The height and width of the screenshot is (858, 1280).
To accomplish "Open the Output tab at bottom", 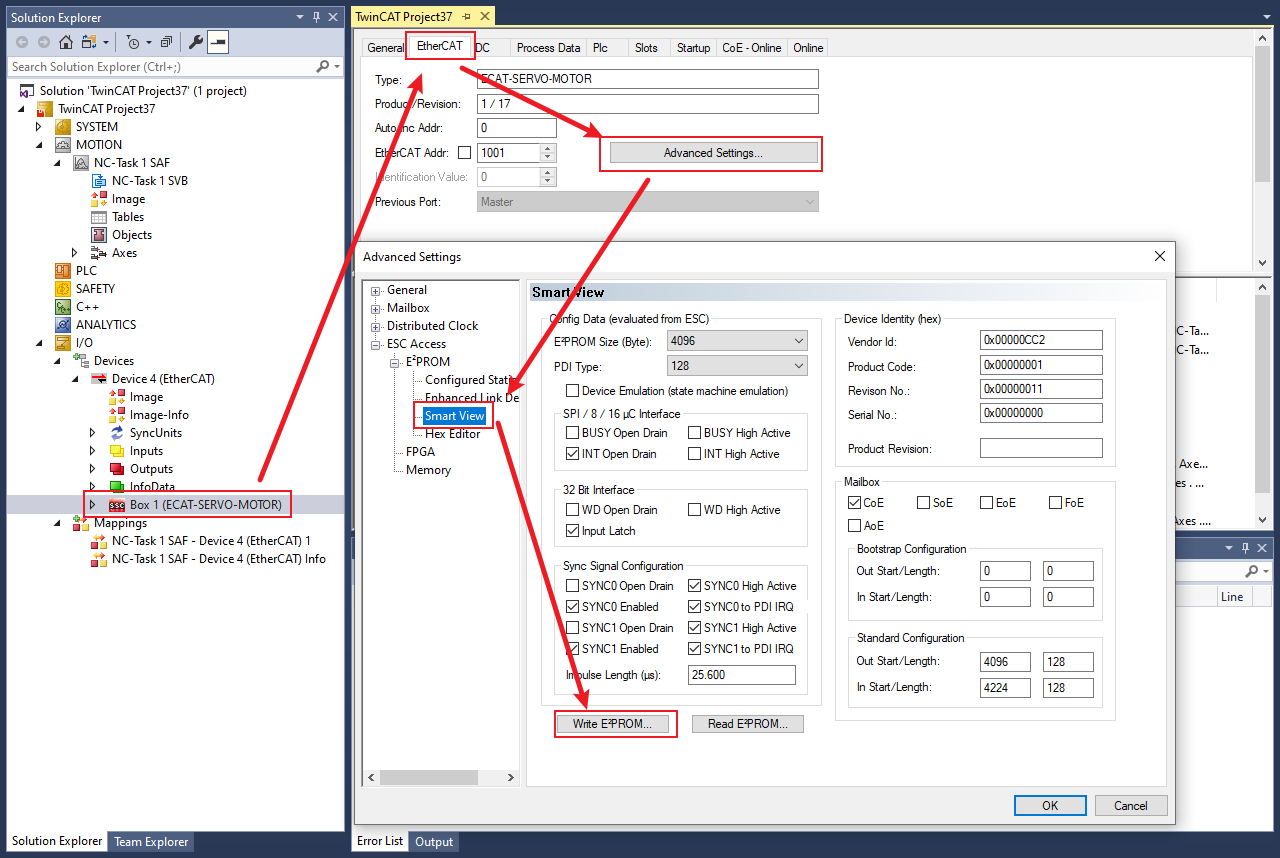I will (434, 842).
